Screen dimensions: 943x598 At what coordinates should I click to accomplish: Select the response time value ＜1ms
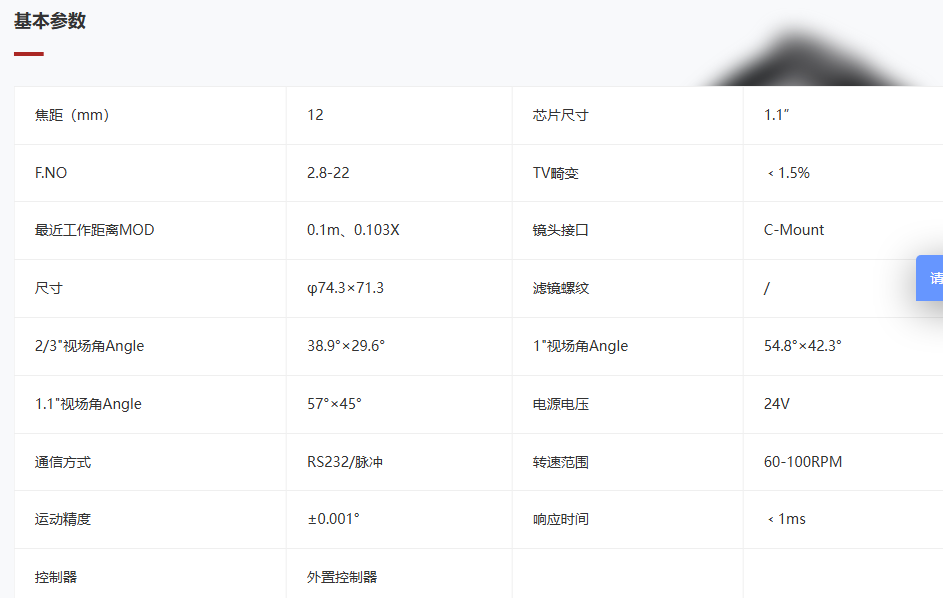click(x=786, y=519)
